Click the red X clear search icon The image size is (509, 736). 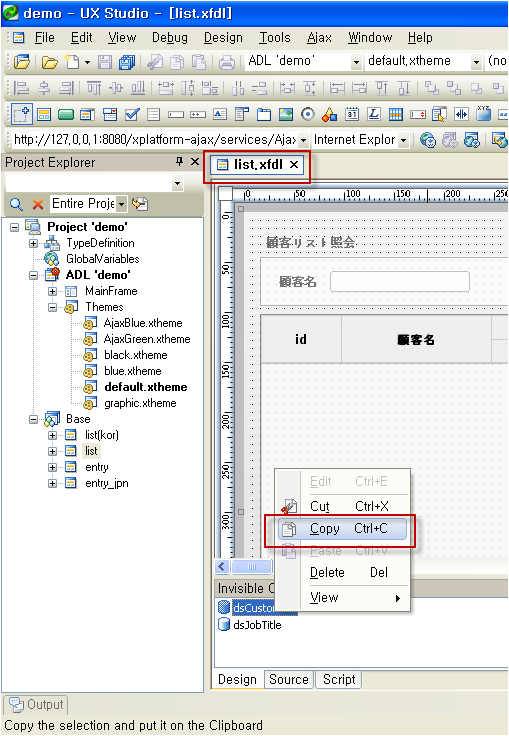tap(38, 204)
